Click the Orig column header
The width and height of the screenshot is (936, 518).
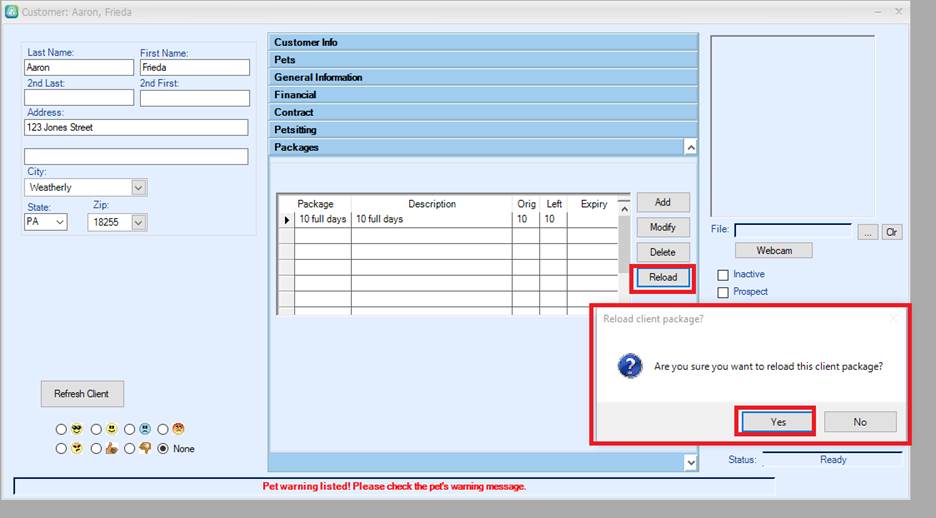(525, 204)
